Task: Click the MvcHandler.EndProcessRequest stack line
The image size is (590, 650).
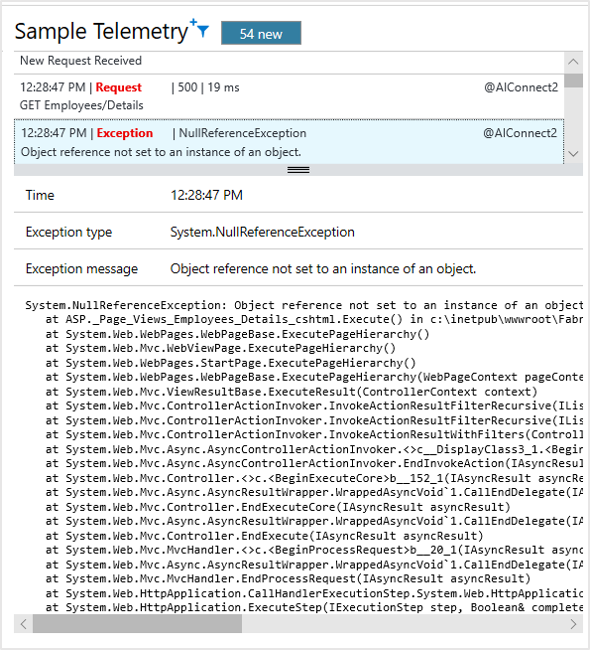Action: 288,579
